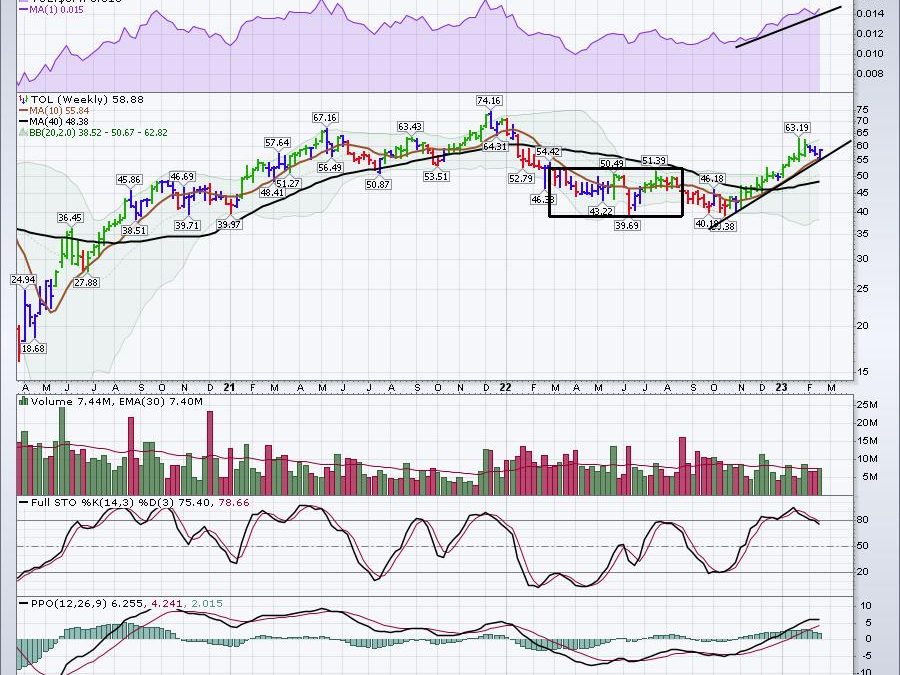The height and width of the screenshot is (675, 900).
Task: Click the 53.51 price label
Action: pos(436,176)
